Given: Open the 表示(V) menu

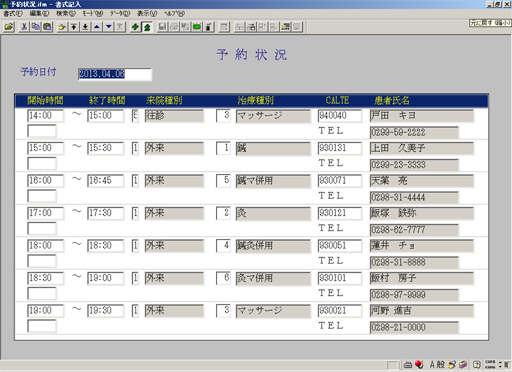Looking at the screenshot, I should point(147,14).
